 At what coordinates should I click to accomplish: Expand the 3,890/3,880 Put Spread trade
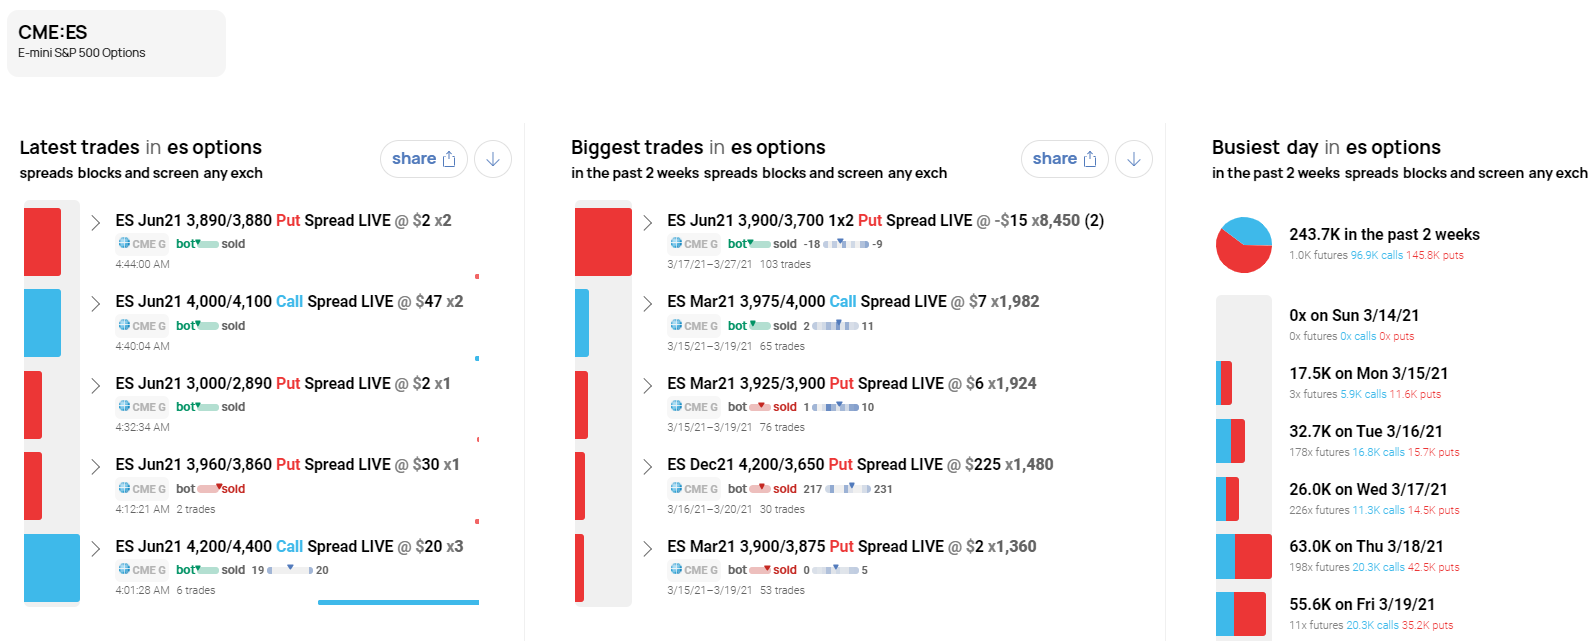click(x=95, y=222)
